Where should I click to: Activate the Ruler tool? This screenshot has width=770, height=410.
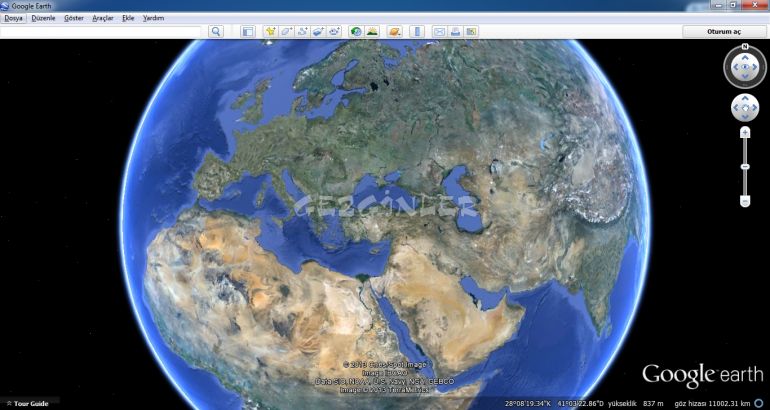416,31
